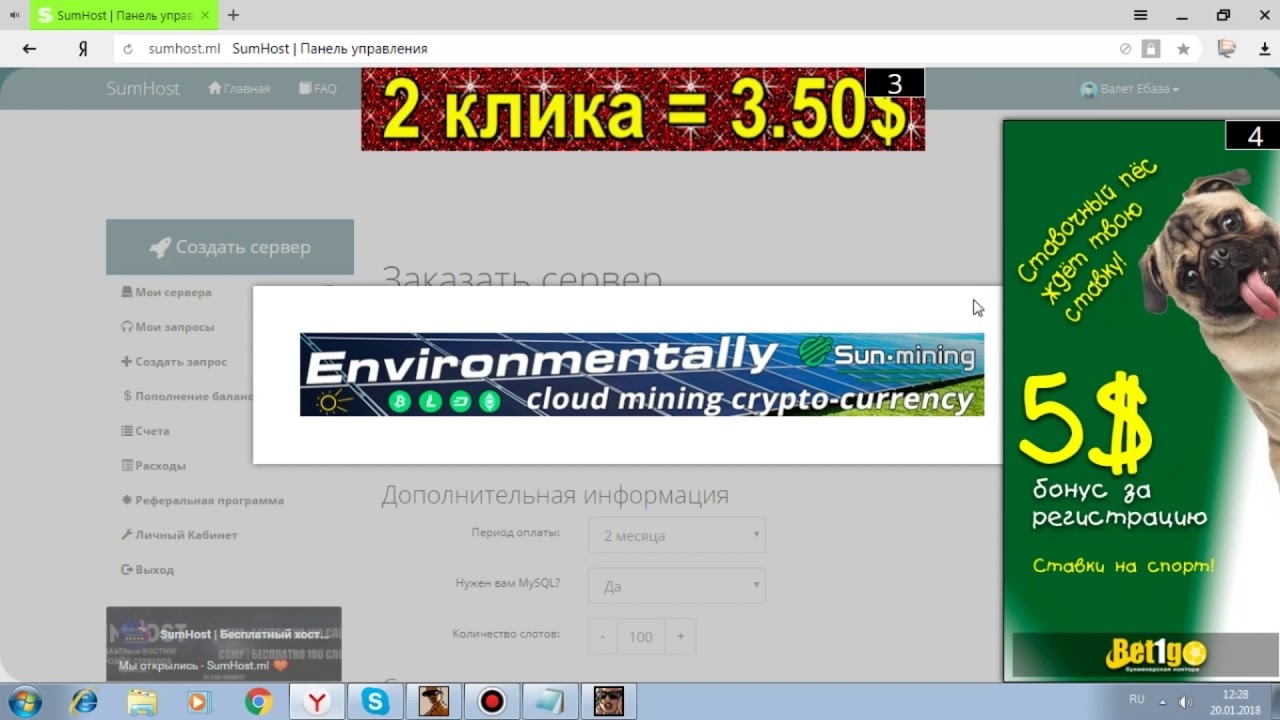Go back with the browser back arrow

(29, 49)
